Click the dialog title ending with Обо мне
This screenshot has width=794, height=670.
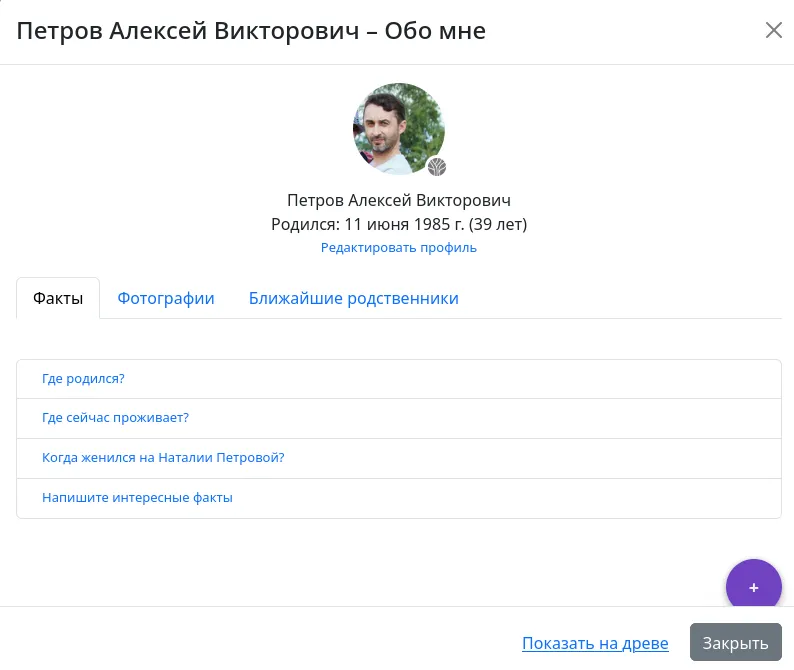point(251,31)
